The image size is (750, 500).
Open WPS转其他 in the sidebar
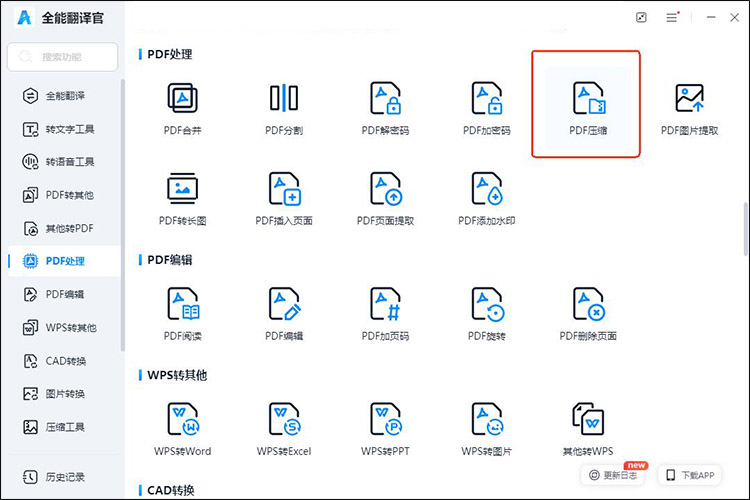coord(64,328)
